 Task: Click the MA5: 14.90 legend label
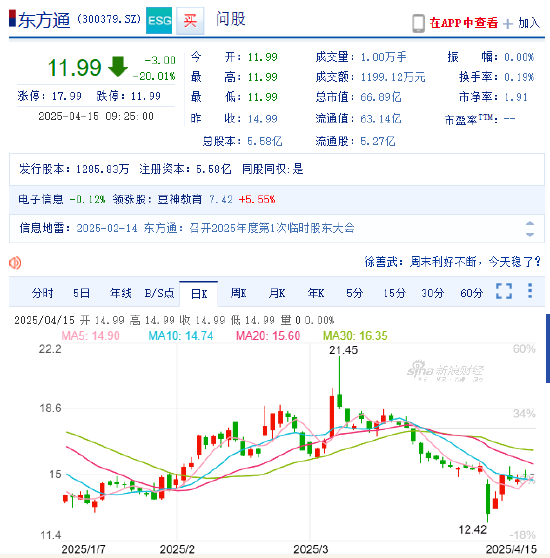[x=90, y=336]
